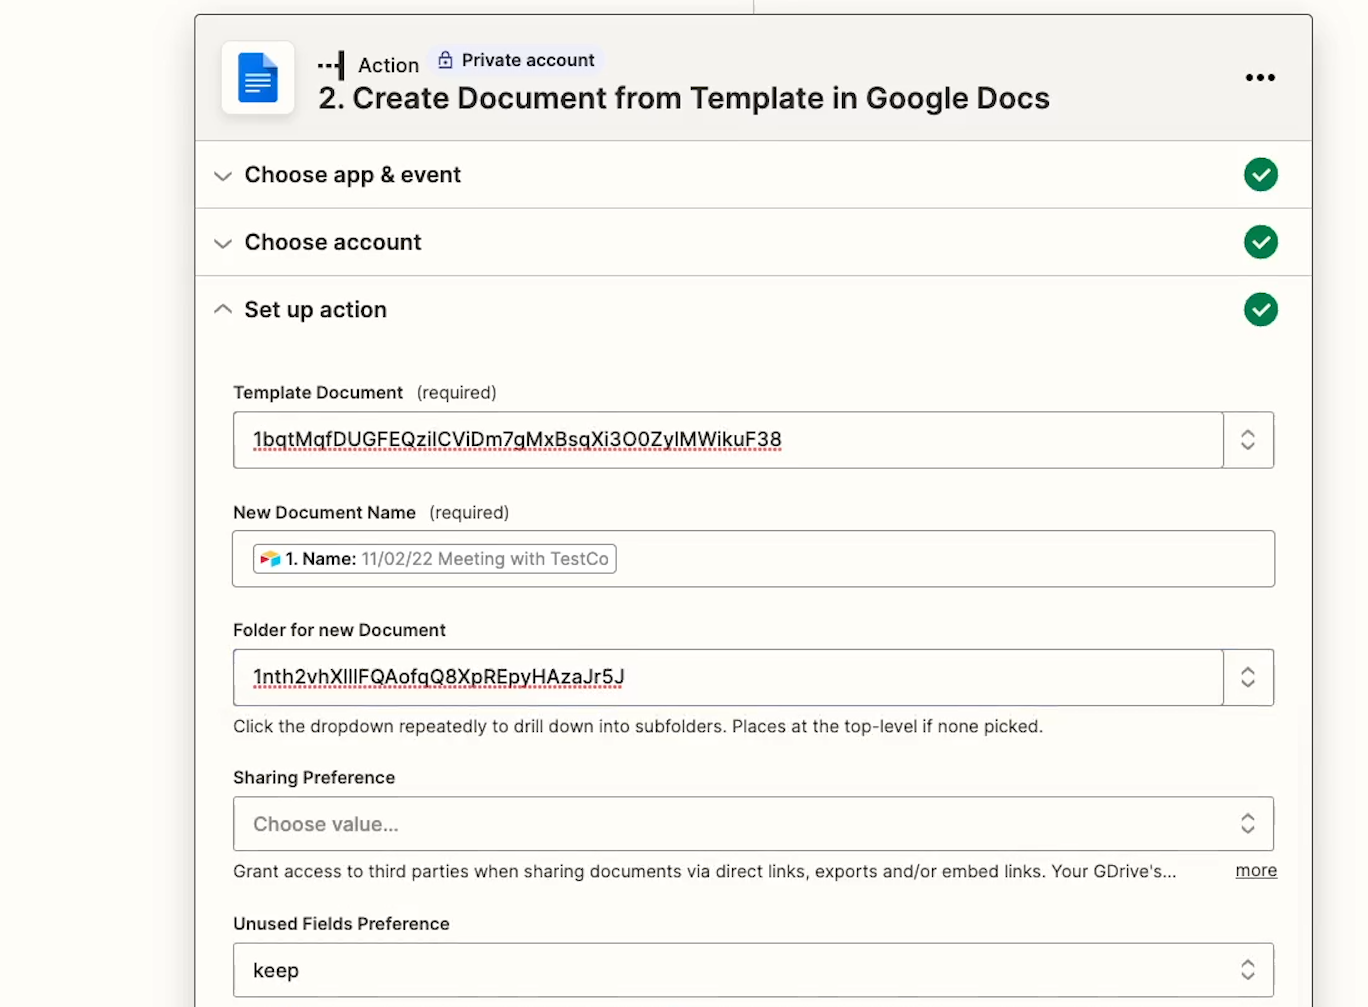The height and width of the screenshot is (1007, 1368).
Task: Click the Sharing Preference label
Action: coord(314,777)
